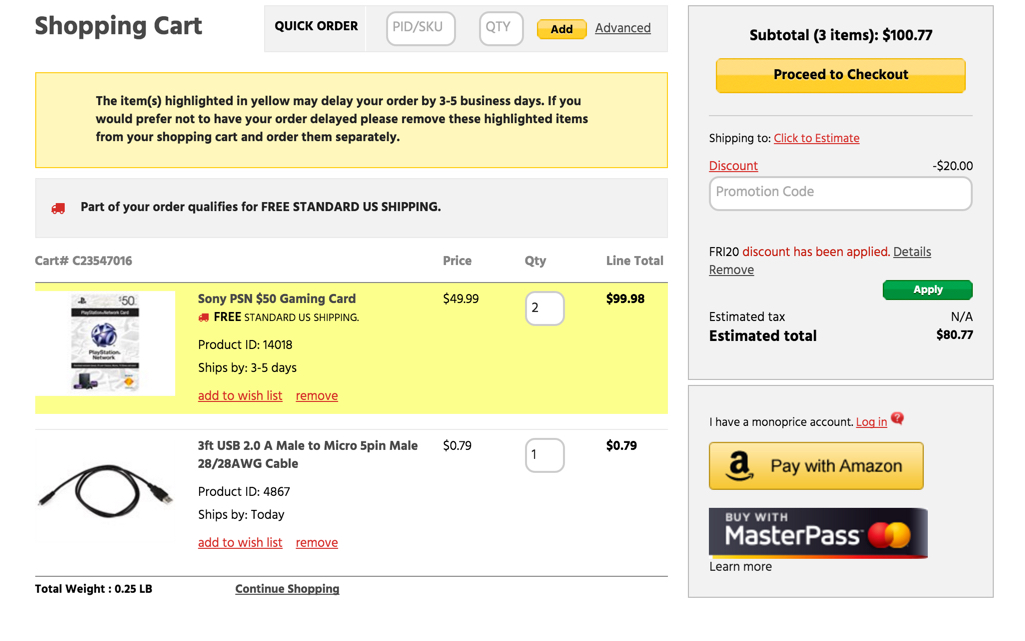Focus the Promotion Code field

click(x=841, y=193)
